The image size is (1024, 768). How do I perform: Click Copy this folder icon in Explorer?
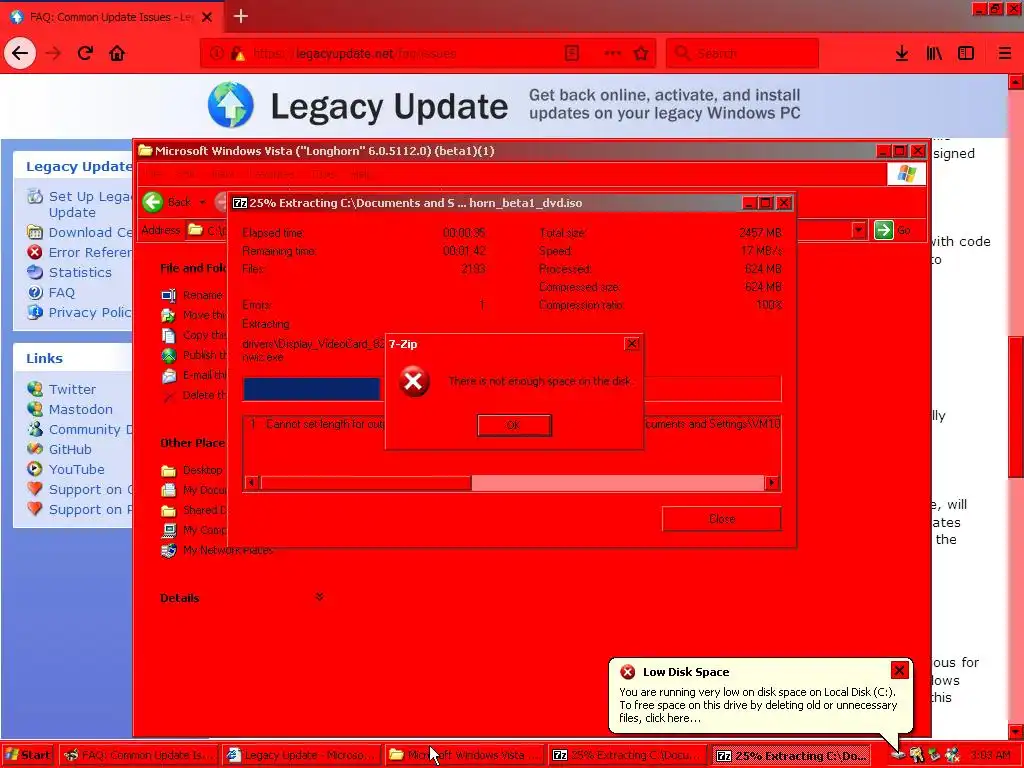168,336
